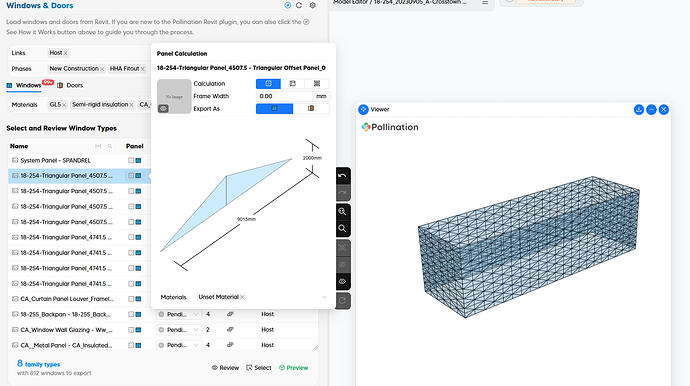Toggle panel checkbox for CA_Curtain Panel Louver row
Screen dimensions: 690x386
(131, 299)
